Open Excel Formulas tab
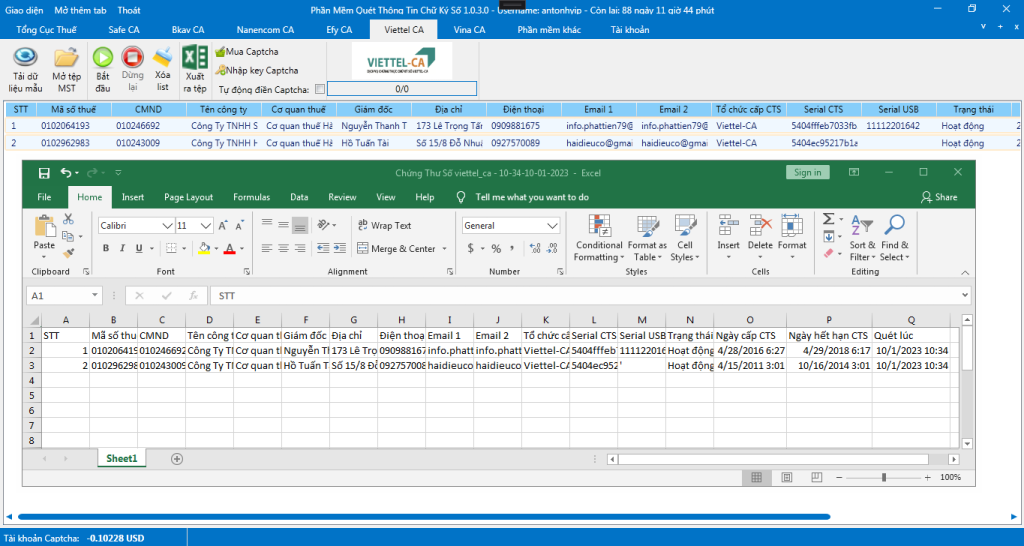 coord(251,197)
